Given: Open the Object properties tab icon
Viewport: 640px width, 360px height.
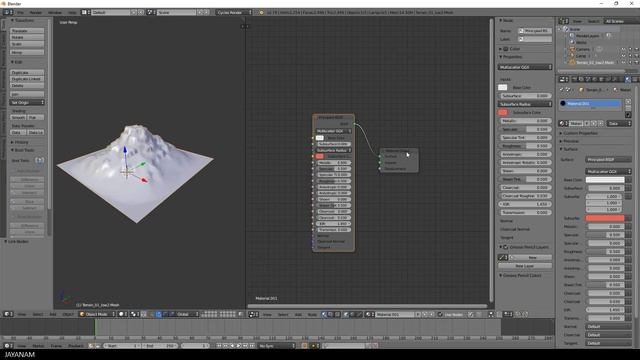Looking at the screenshot, I should tap(601, 79).
